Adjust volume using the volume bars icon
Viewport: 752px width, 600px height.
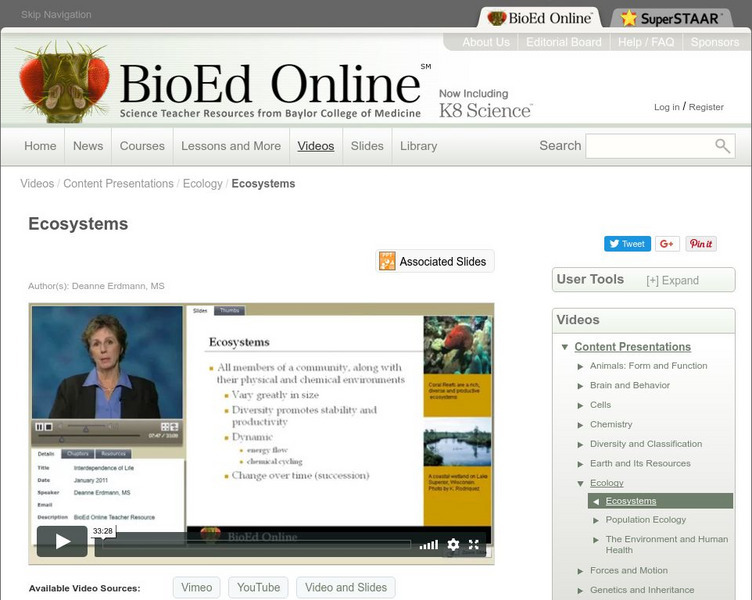point(429,545)
